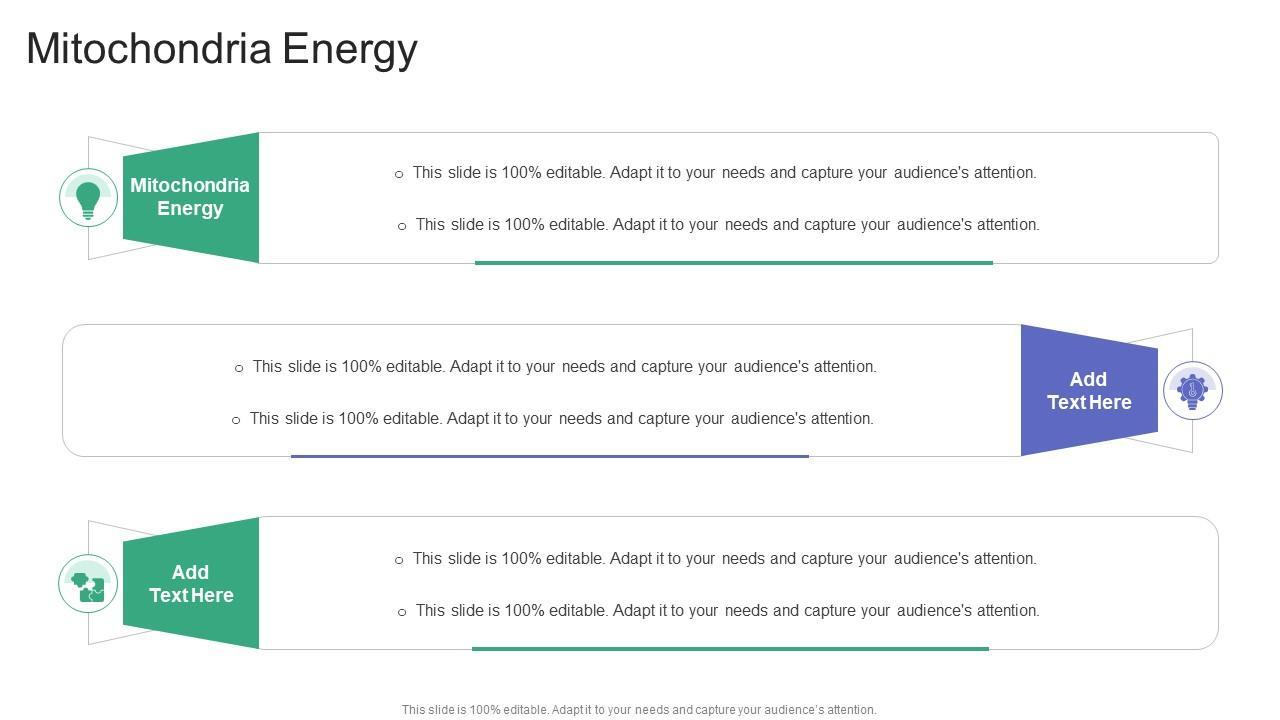The width and height of the screenshot is (1280, 720).
Task: Click the bullet circle before the top box's first line
Action: tap(399, 174)
